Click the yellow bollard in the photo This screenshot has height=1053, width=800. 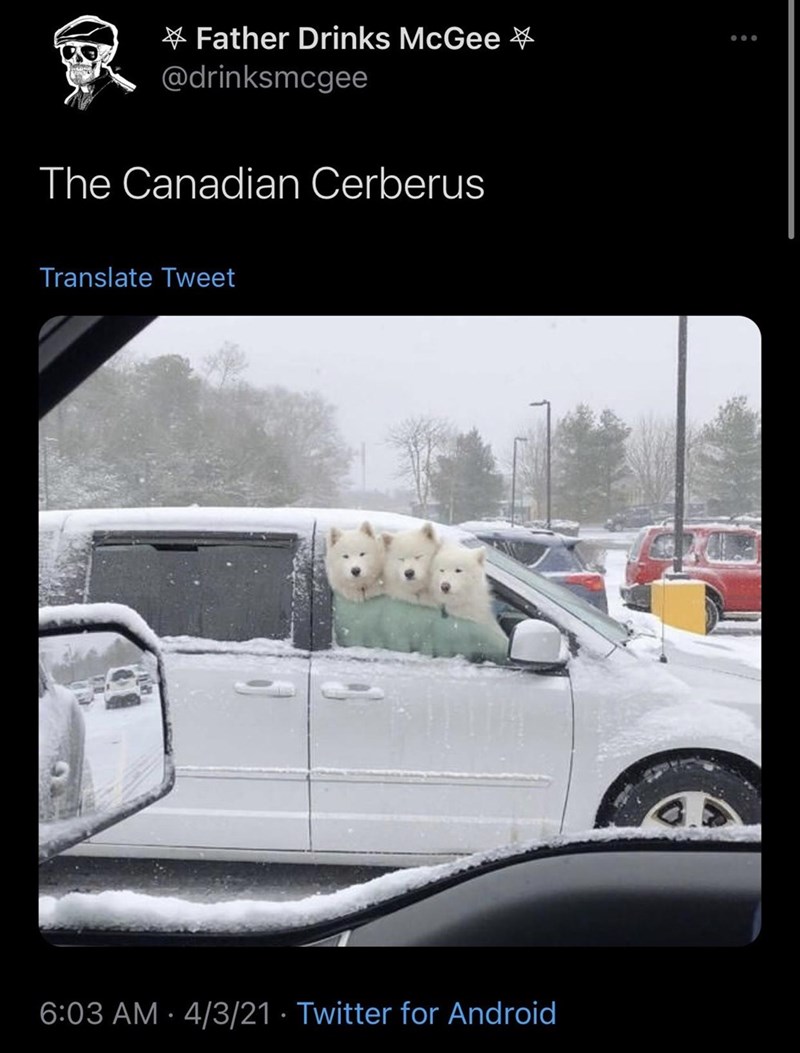tap(678, 604)
